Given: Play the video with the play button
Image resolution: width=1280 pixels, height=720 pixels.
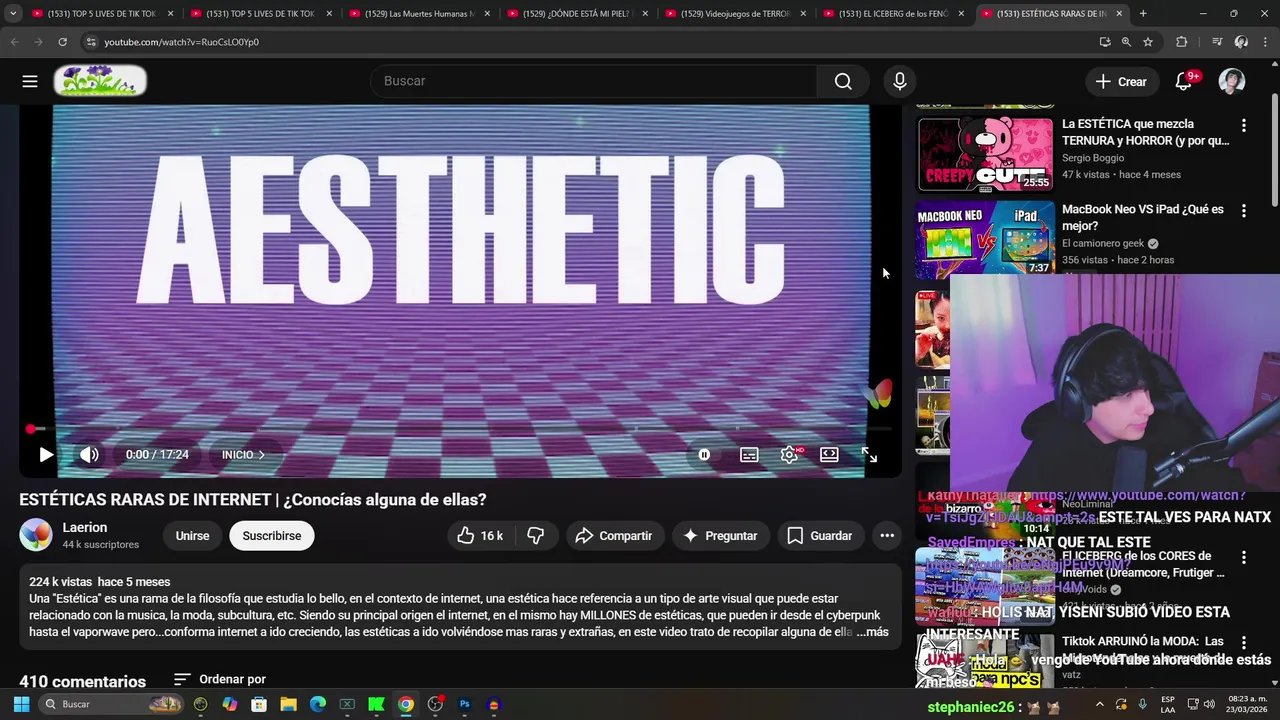Looking at the screenshot, I should click(46, 455).
